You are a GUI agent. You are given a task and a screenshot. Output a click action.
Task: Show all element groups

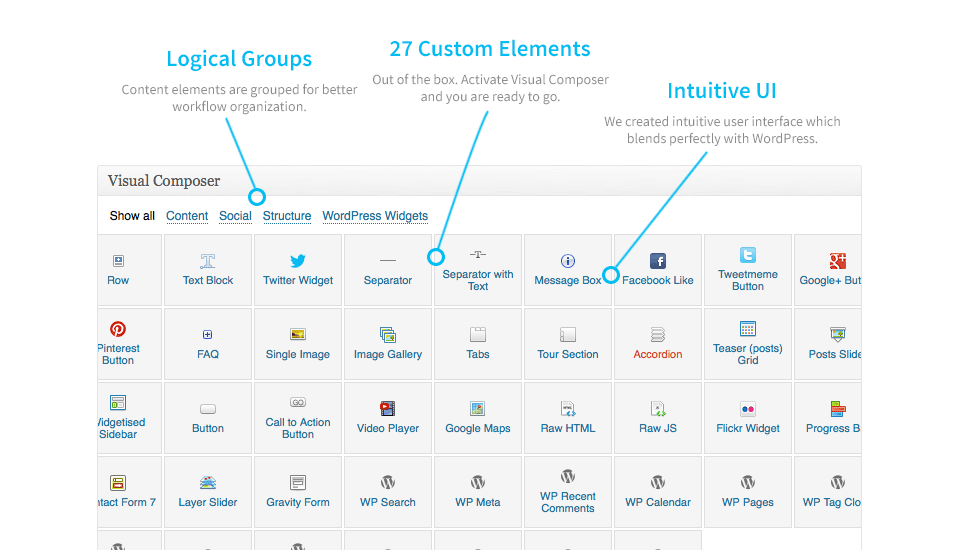point(132,216)
